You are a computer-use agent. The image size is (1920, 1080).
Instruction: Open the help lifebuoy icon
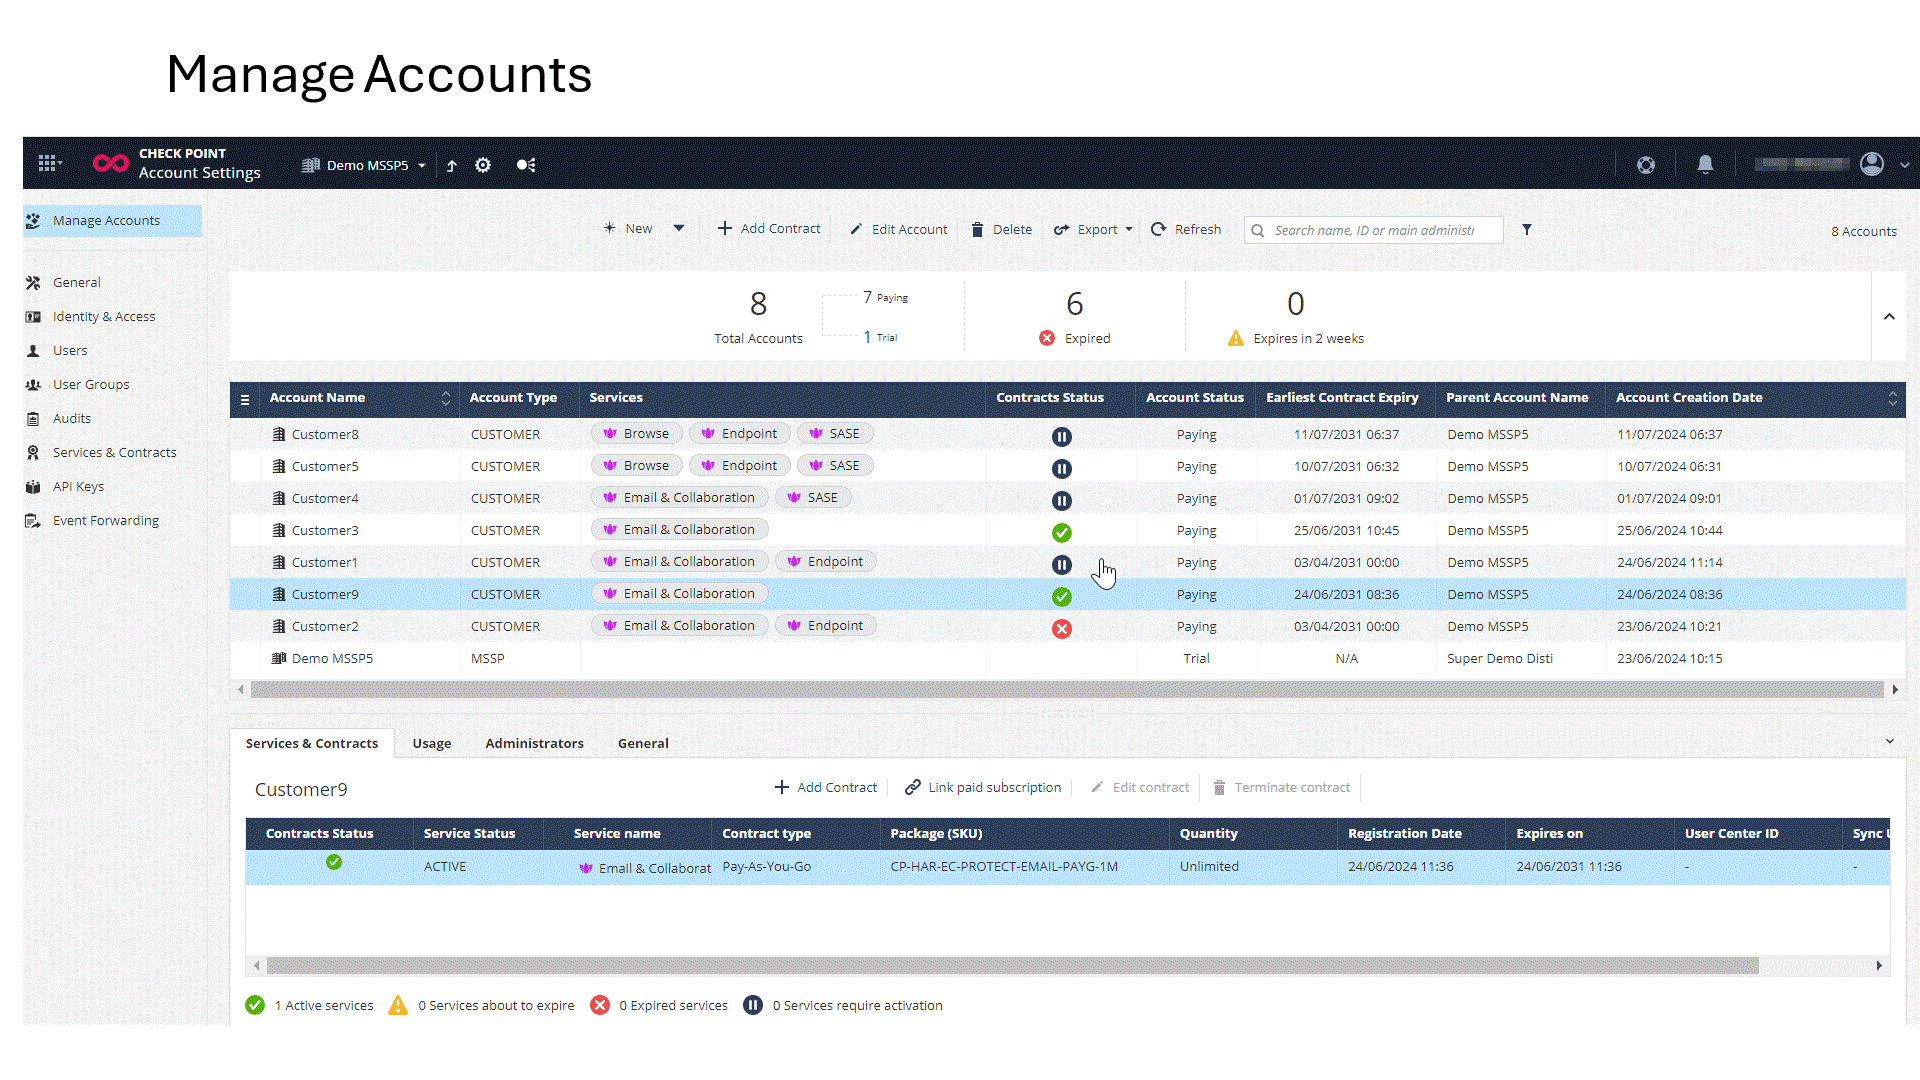1645,165
